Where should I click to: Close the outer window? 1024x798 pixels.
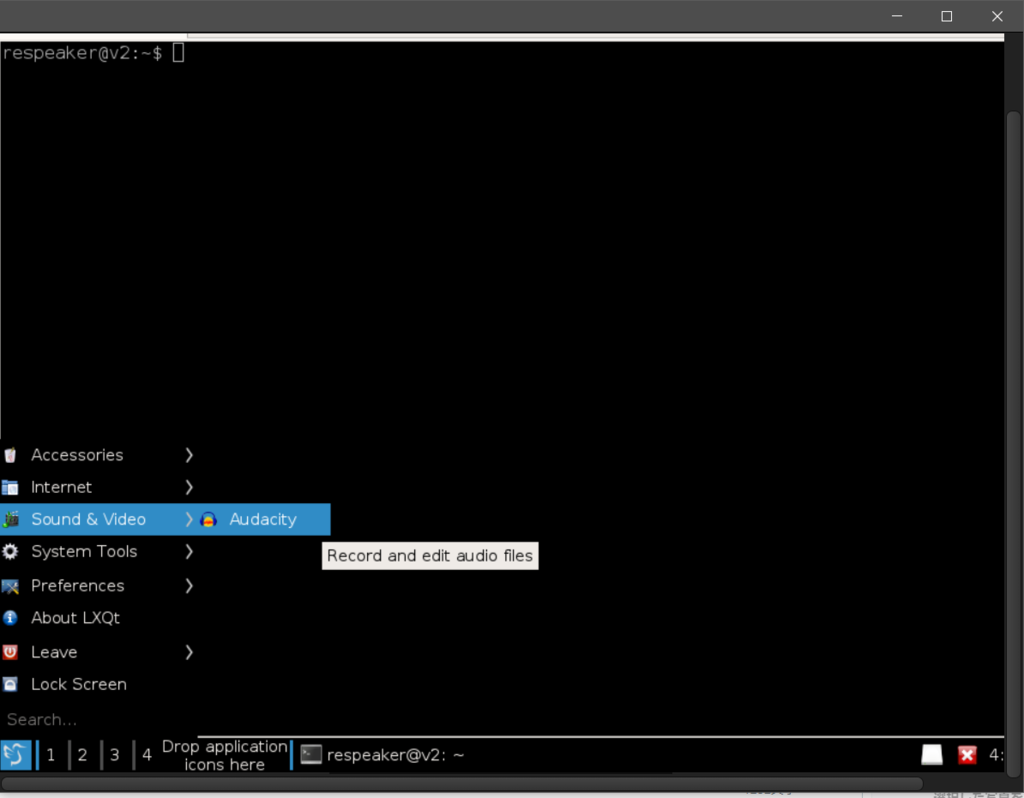tap(997, 16)
